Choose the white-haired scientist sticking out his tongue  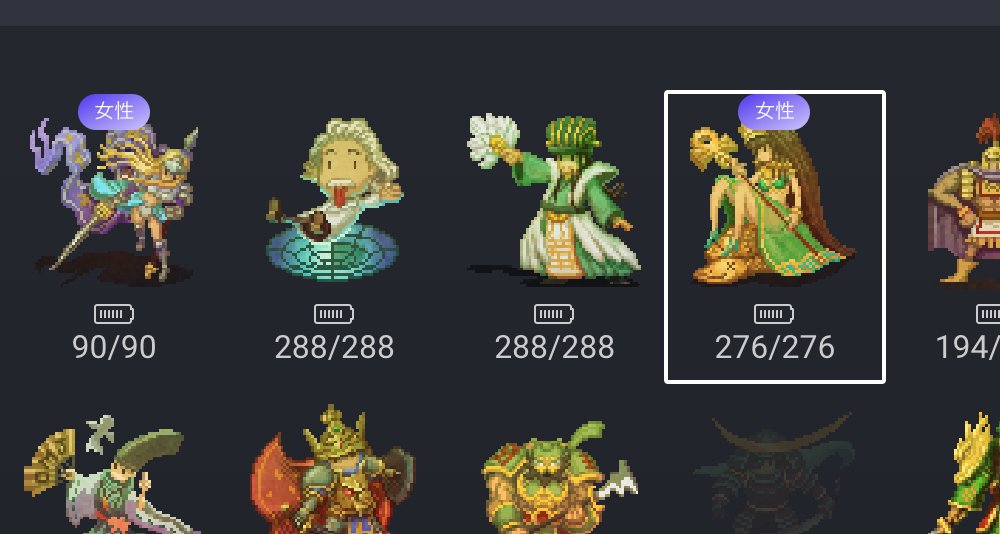[x=334, y=199]
